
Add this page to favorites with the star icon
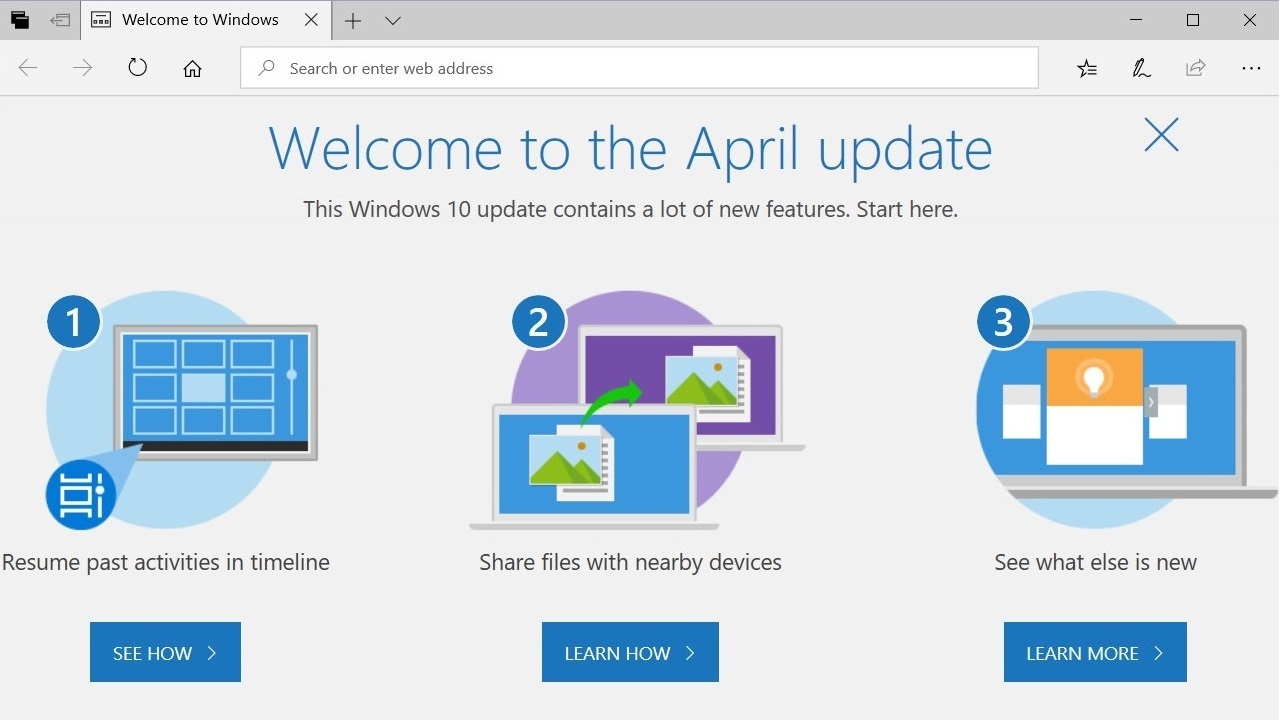click(1087, 68)
